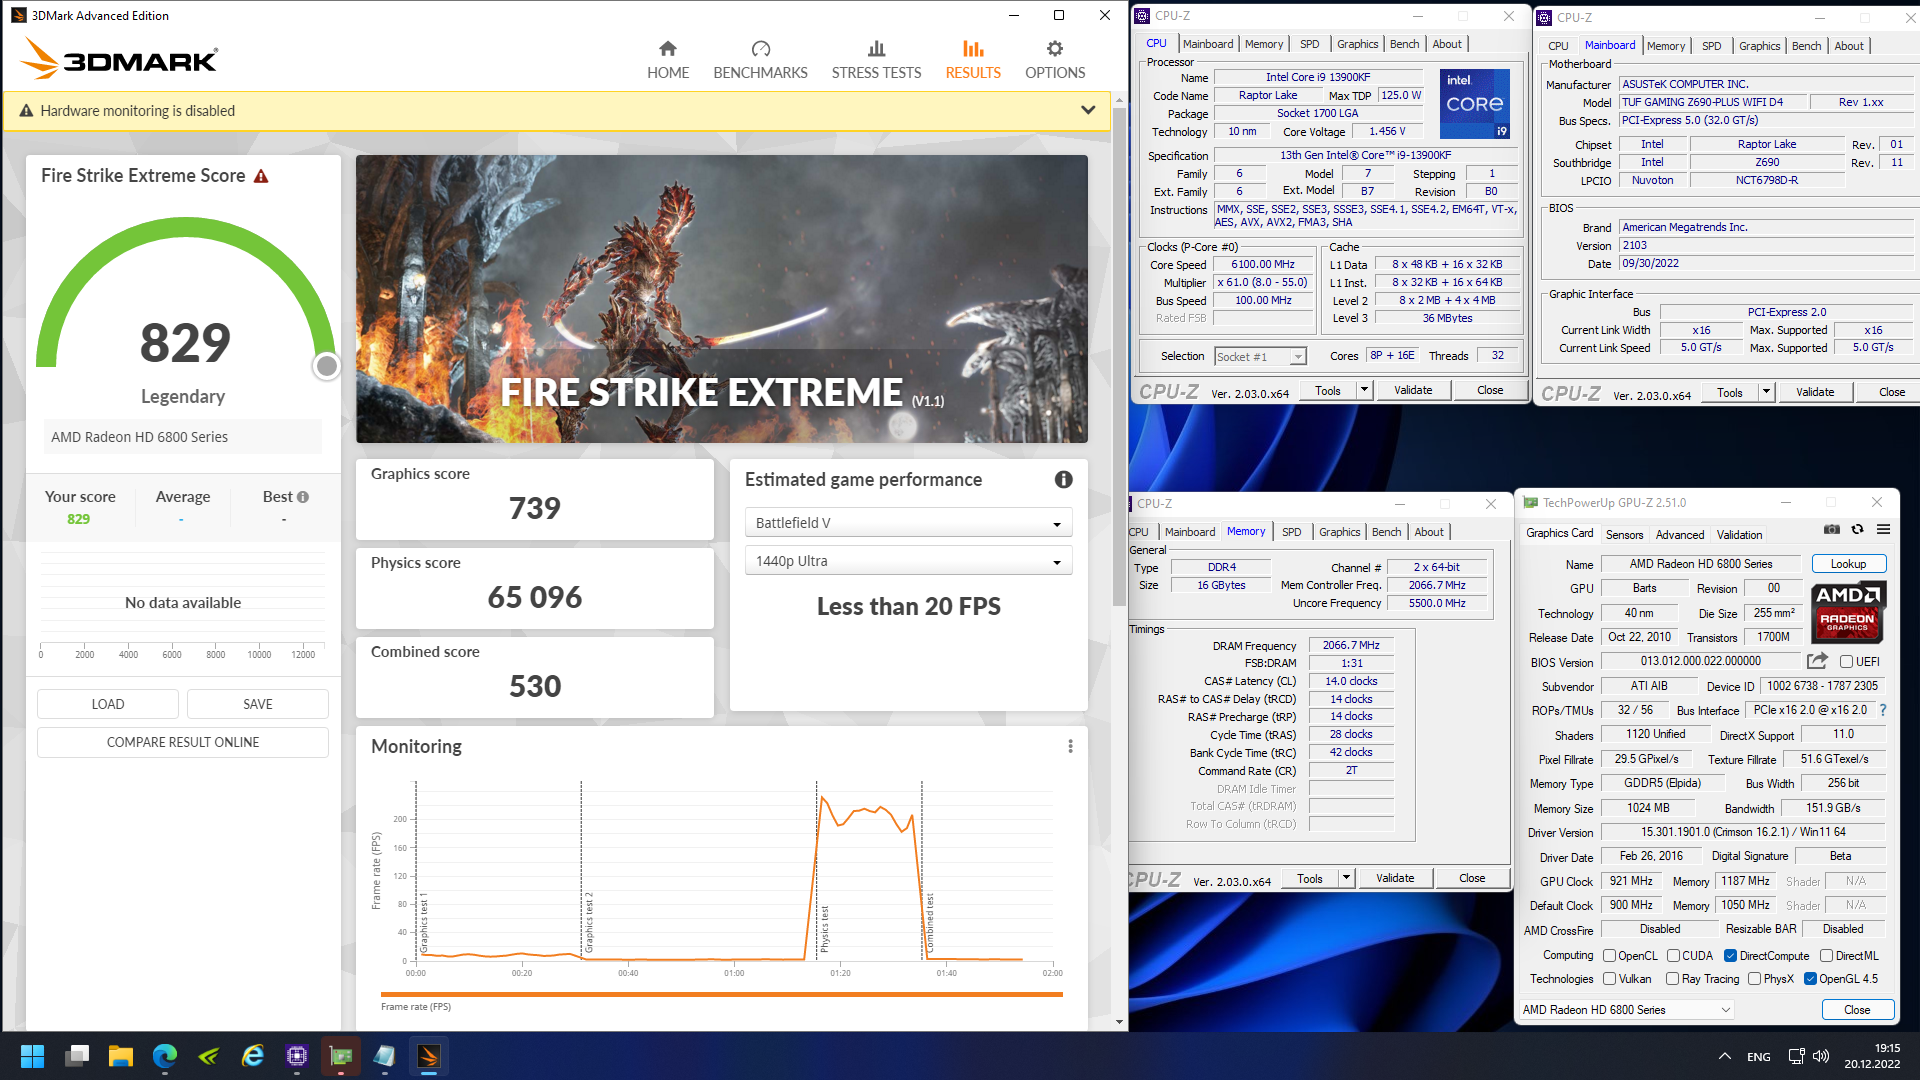1920x1080 pixels.
Task: Open the HOME section in 3DMark
Action: 667,60
